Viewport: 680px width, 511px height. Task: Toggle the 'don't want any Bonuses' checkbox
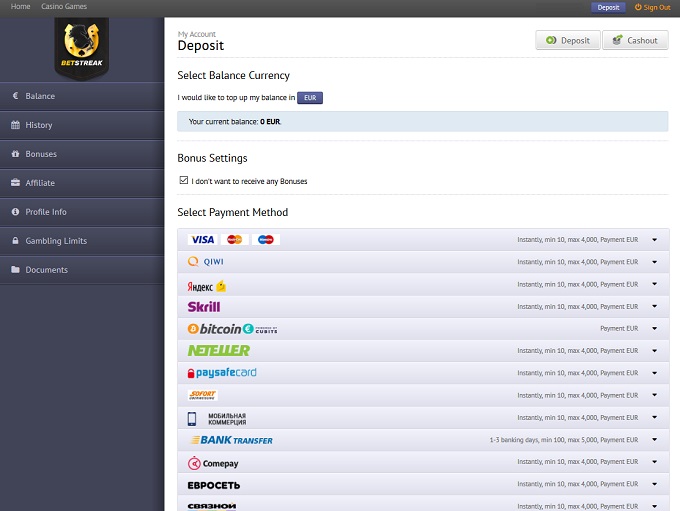(184, 181)
